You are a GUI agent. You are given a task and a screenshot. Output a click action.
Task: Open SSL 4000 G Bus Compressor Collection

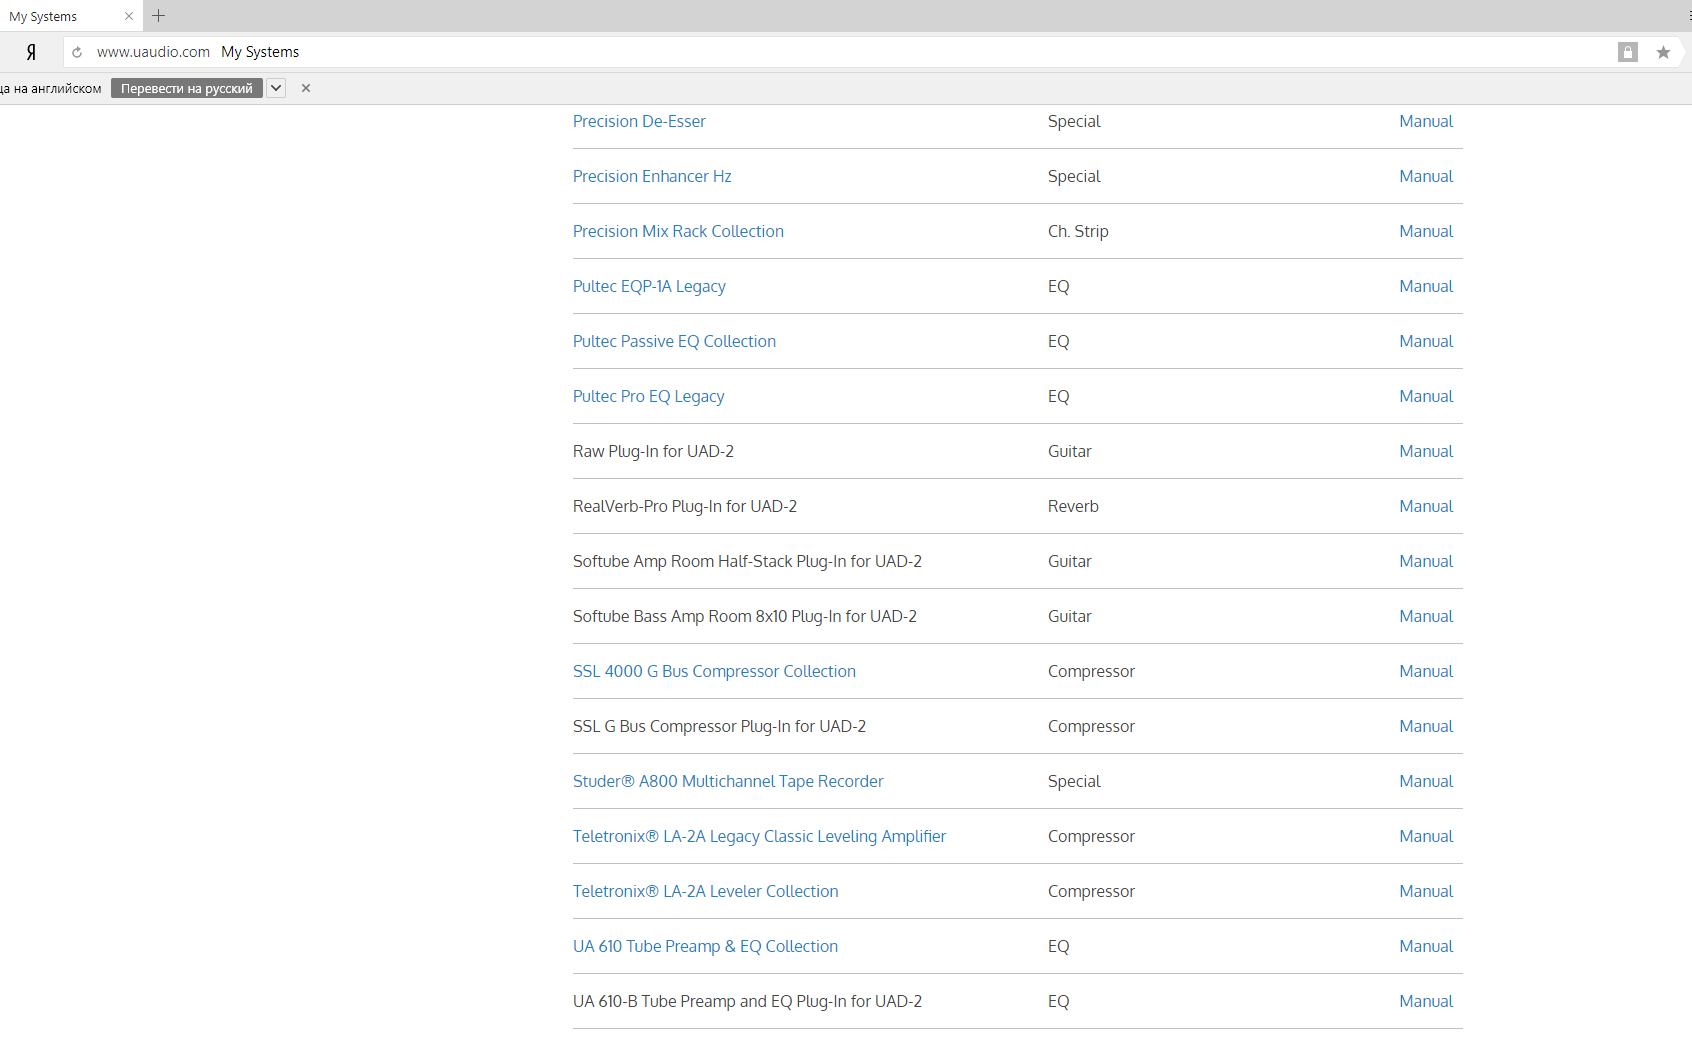click(714, 671)
